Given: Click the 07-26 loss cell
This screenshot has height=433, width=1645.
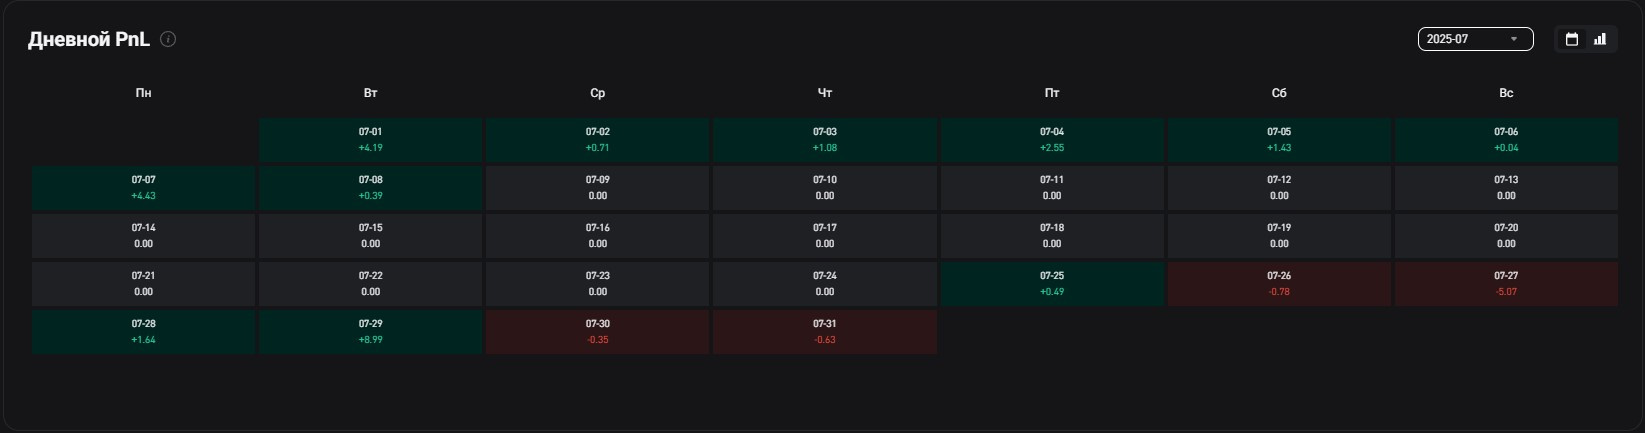Looking at the screenshot, I should 1279,284.
